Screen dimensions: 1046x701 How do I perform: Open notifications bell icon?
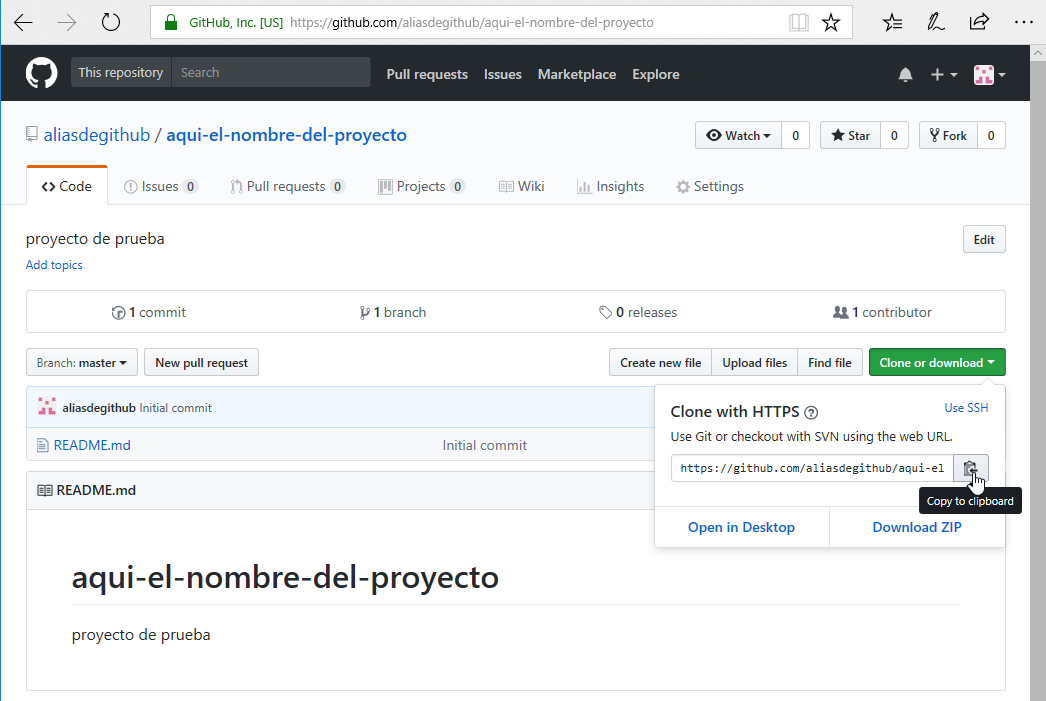[905, 75]
